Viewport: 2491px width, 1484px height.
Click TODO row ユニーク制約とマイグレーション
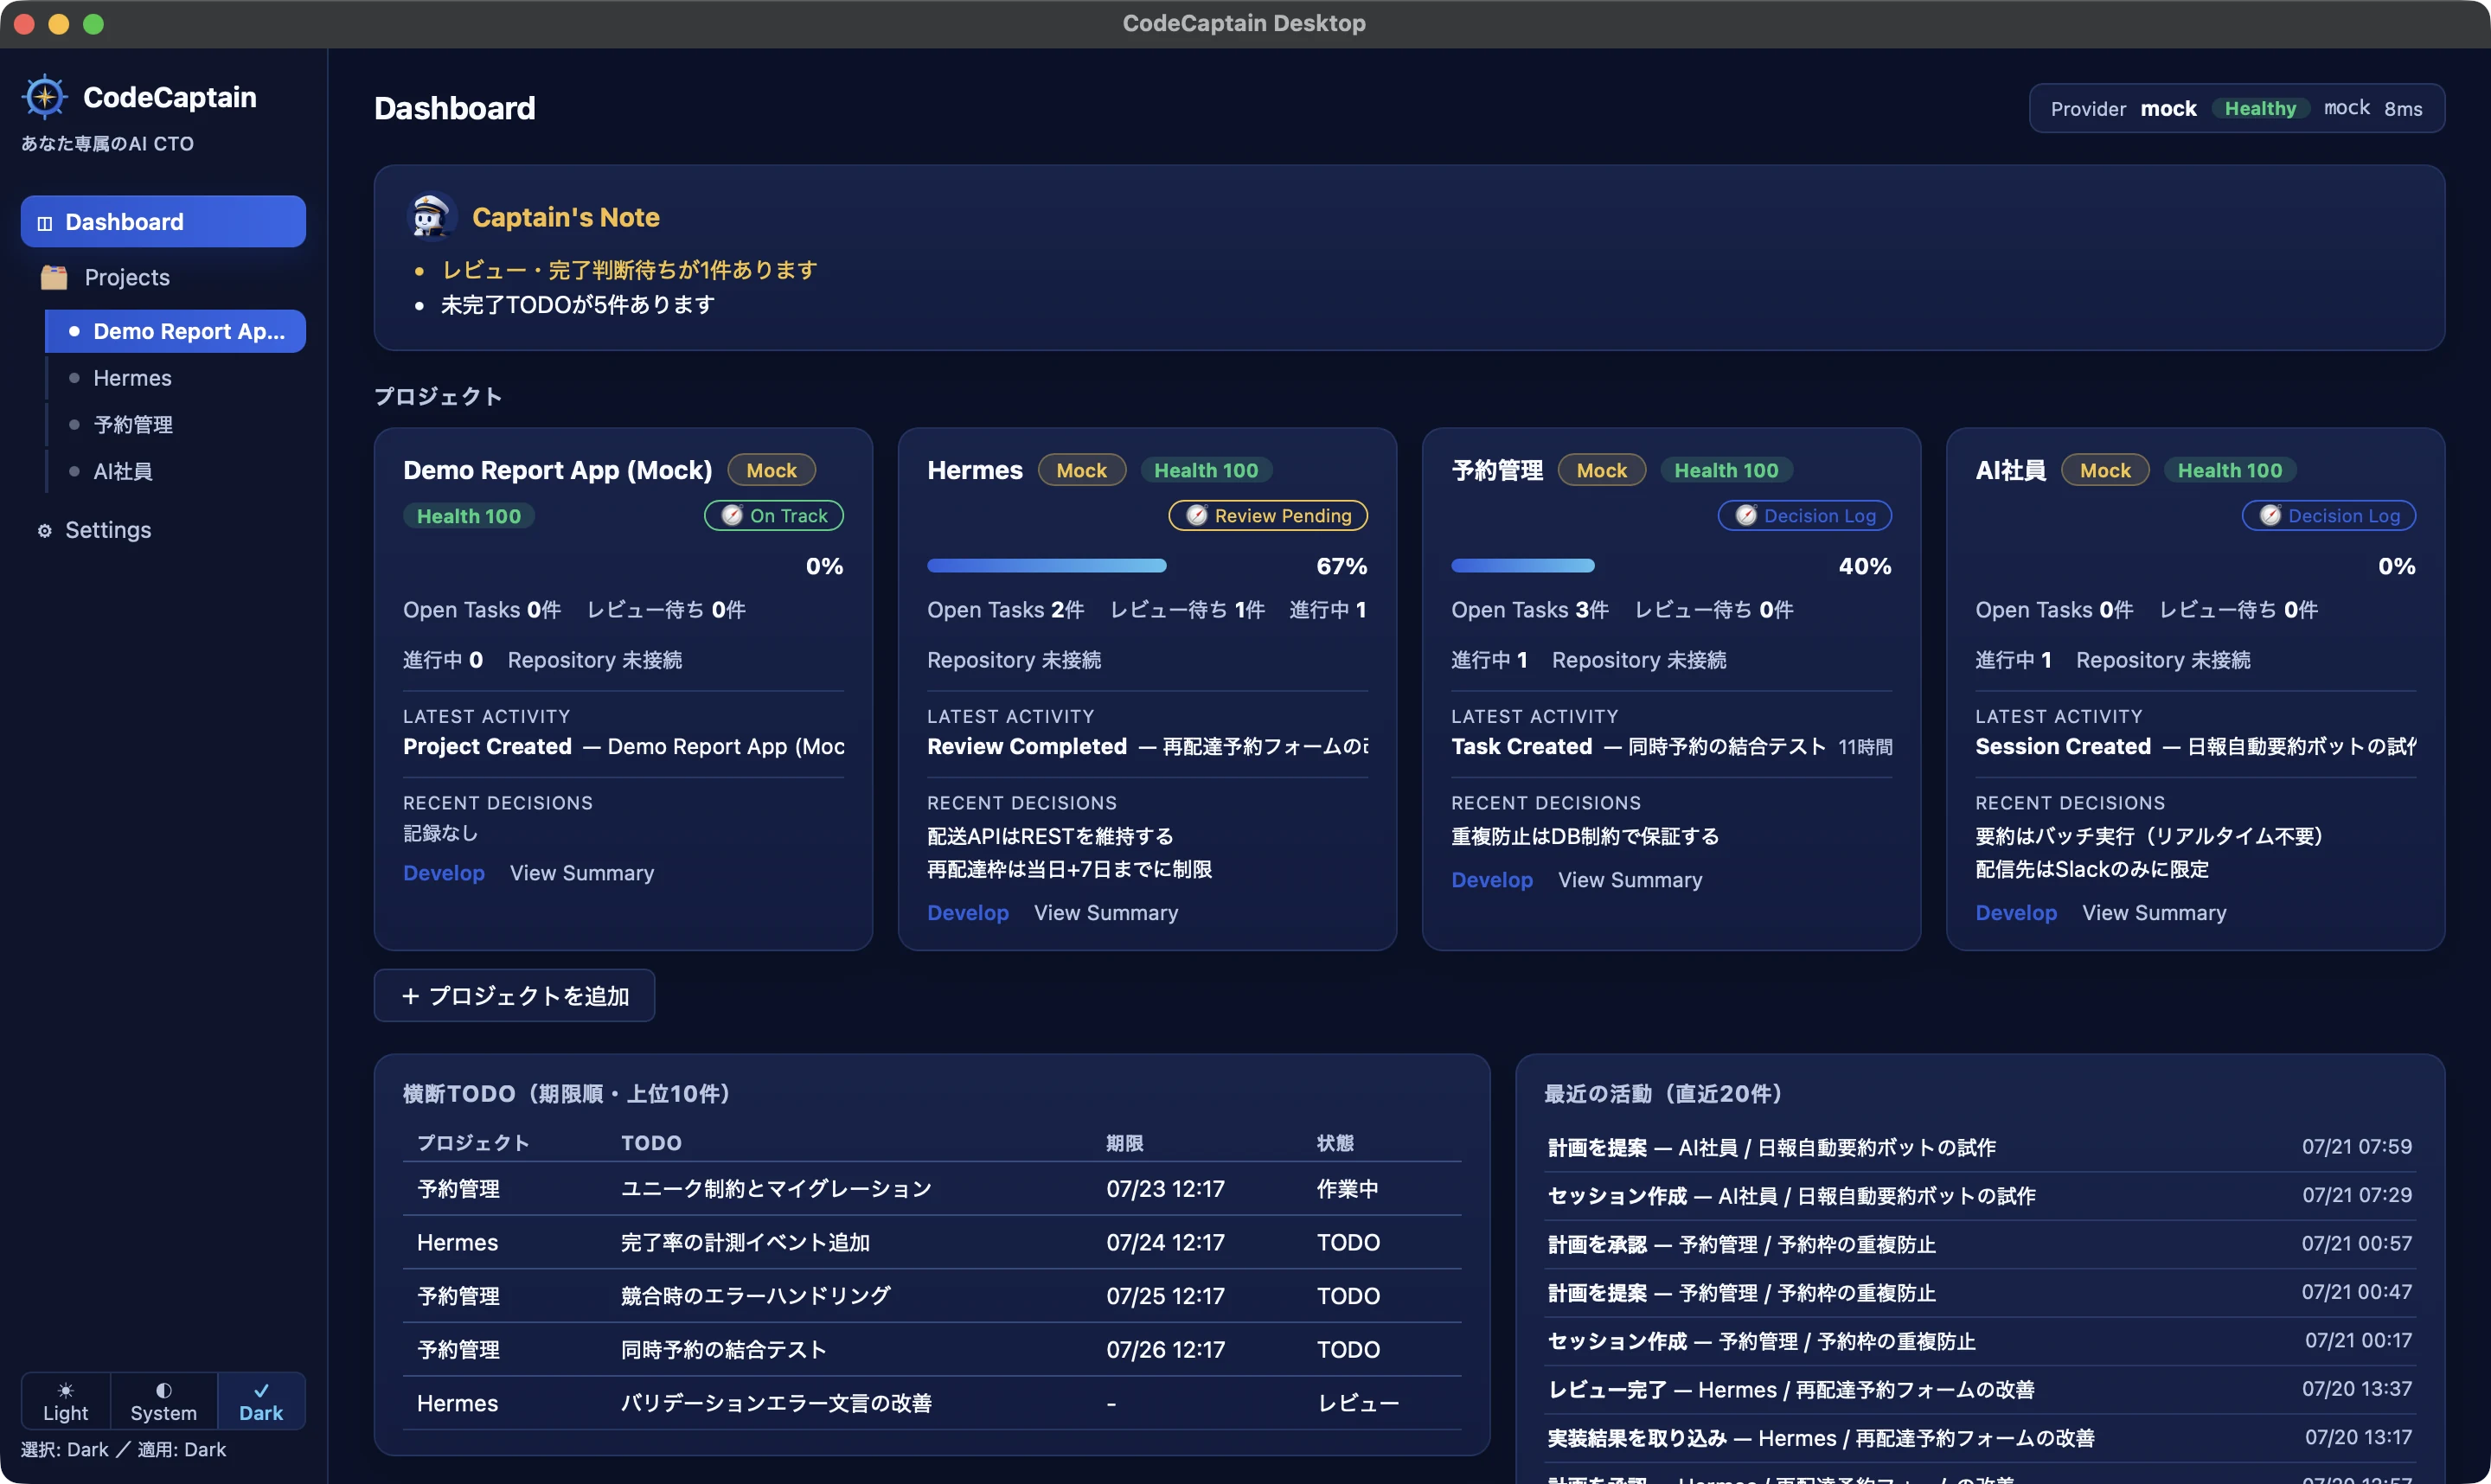(x=932, y=1189)
